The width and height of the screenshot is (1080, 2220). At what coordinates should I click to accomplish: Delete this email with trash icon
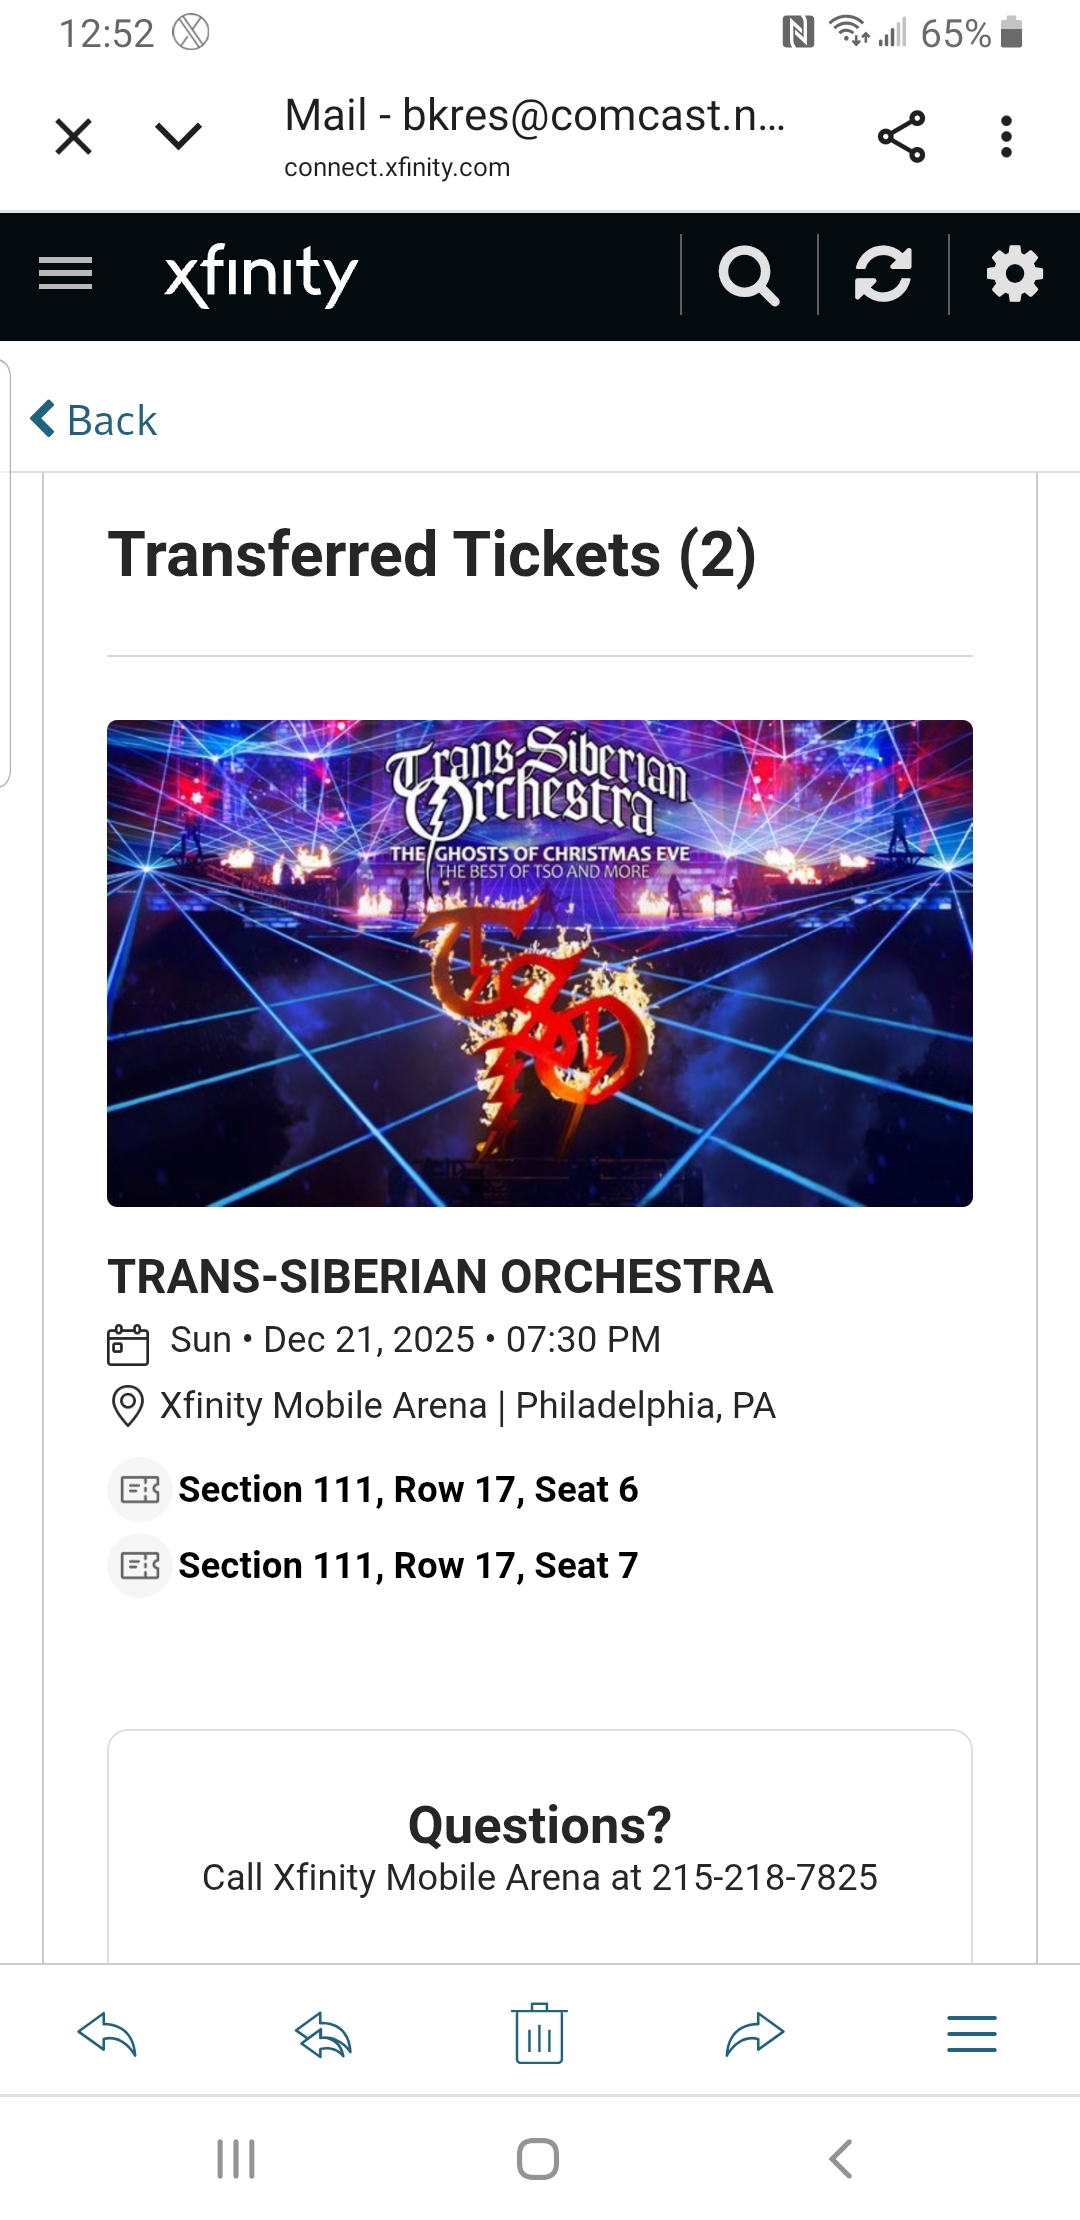coord(540,2034)
